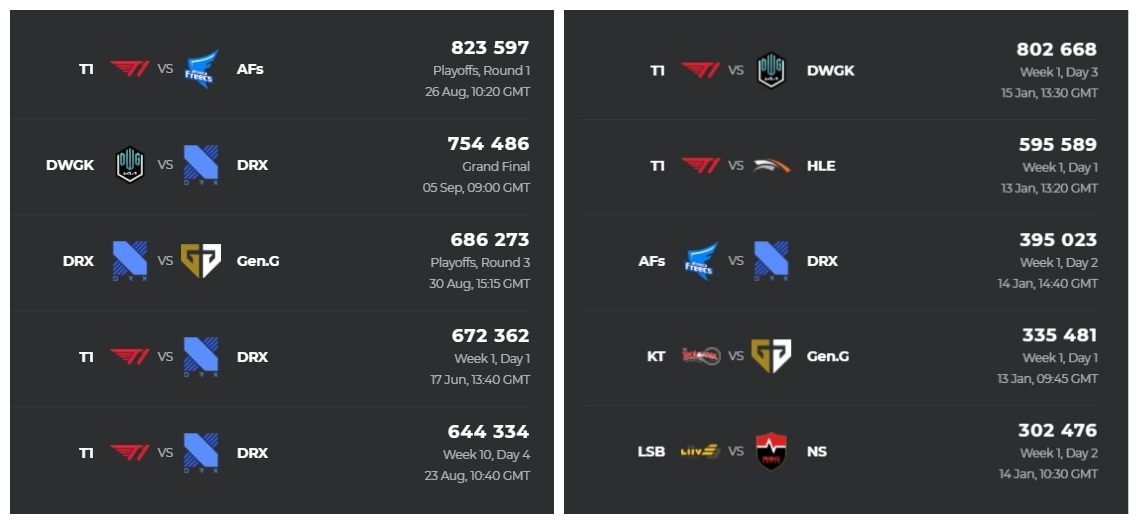Click the DWG KIA logo beside DWGK in Grand Final
The height and width of the screenshot is (524, 1139).
pyautogui.click(x=130, y=165)
